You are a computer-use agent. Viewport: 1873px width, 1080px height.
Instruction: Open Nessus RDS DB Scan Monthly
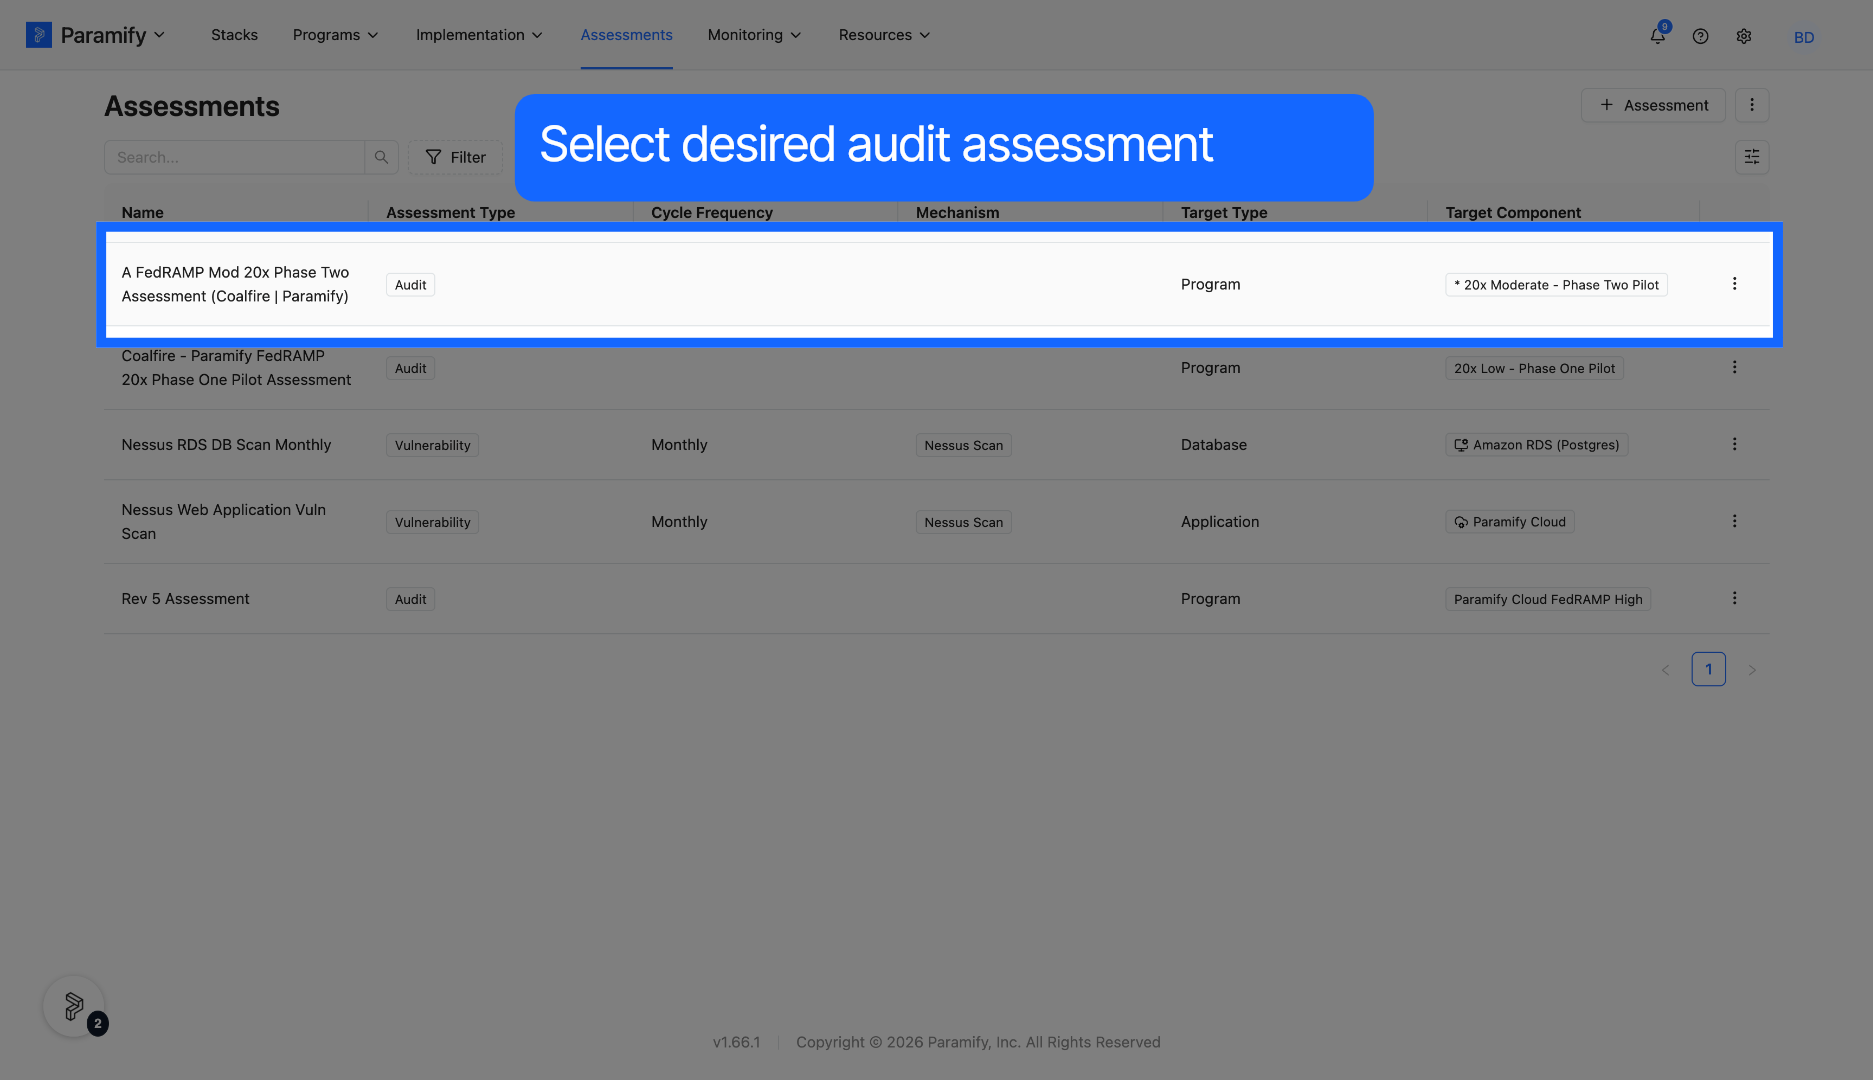pos(226,445)
